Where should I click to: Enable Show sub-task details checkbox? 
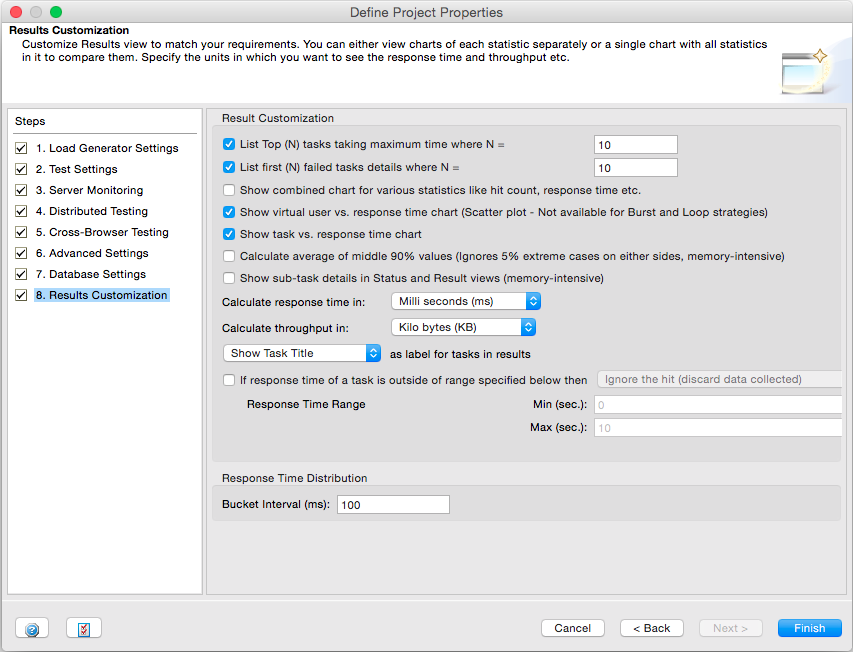(229, 278)
